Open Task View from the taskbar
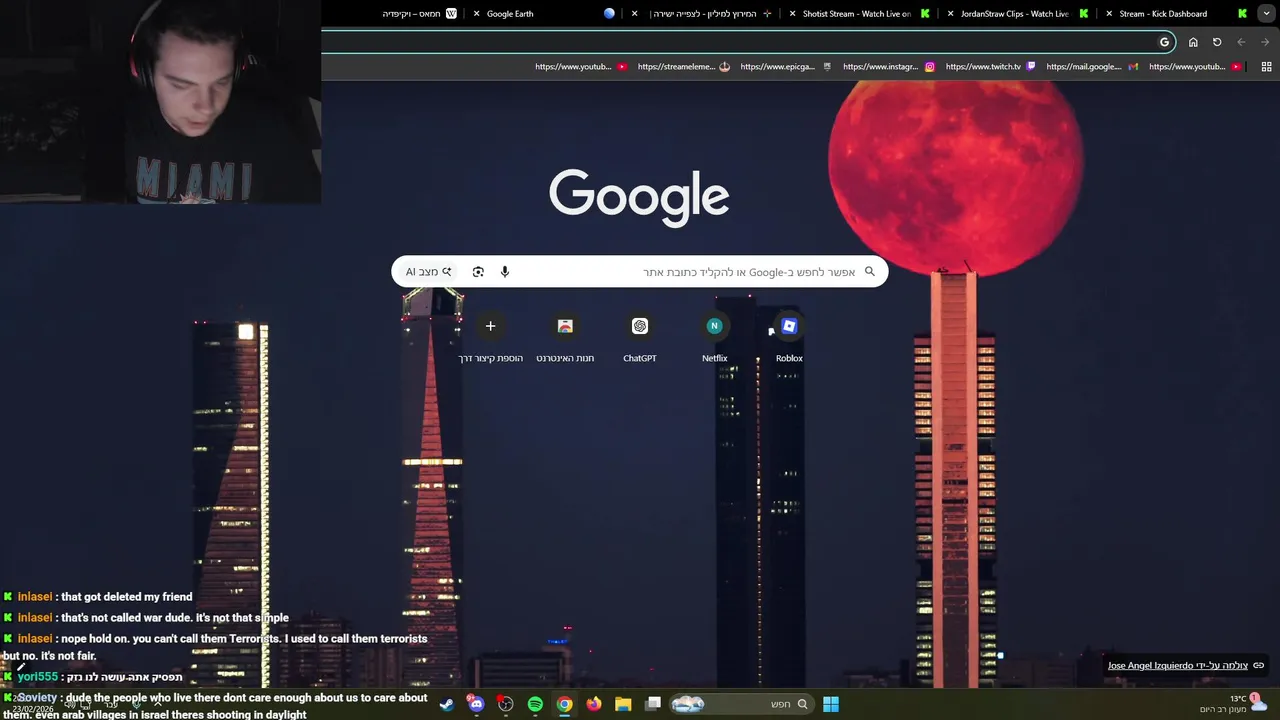Image resolution: width=1280 pixels, height=720 pixels. pos(653,704)
